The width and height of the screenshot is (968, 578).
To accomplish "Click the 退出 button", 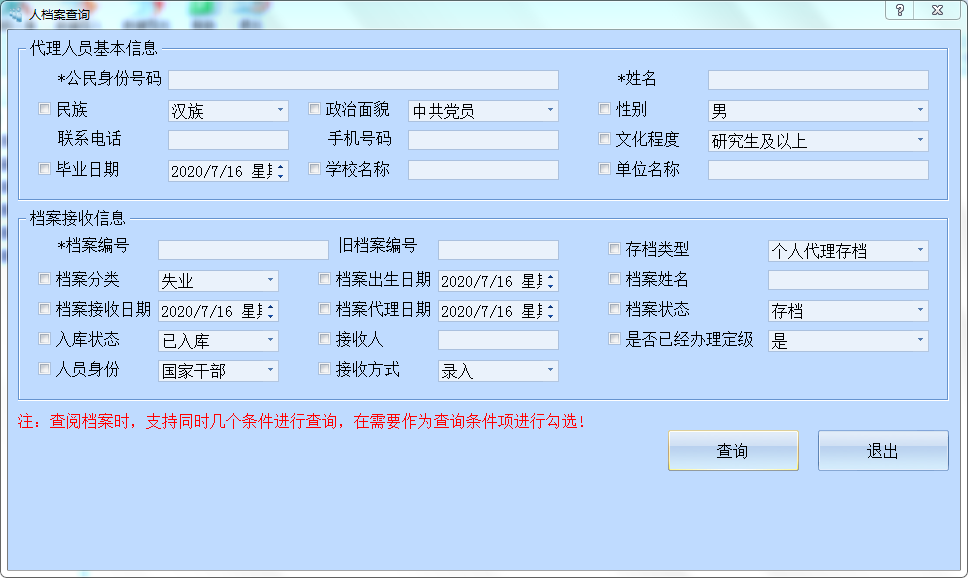I will (x=882, y=451).
